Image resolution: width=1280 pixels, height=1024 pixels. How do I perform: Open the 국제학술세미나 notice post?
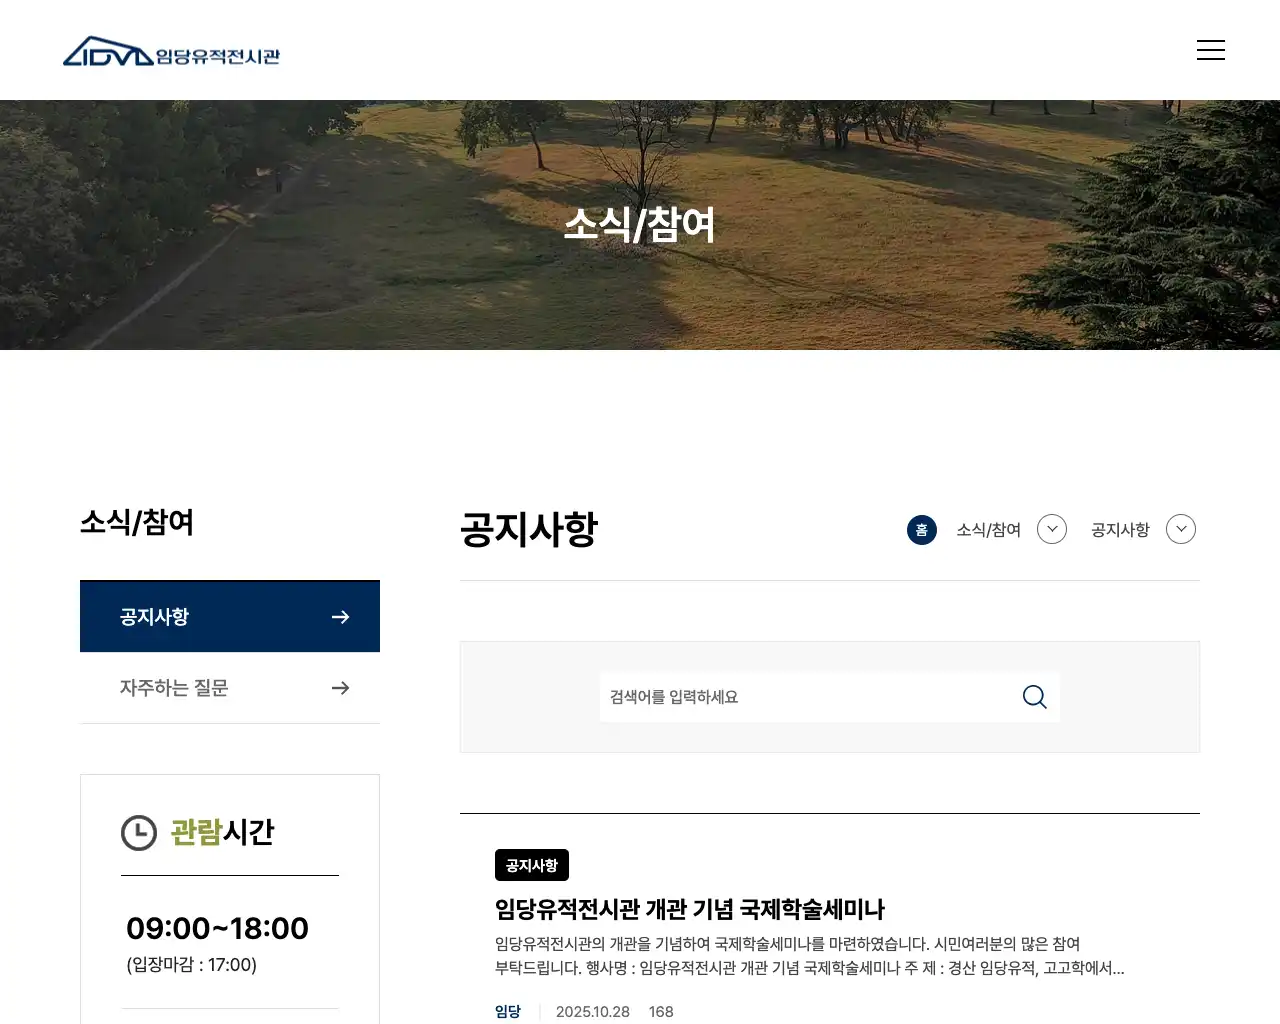click(x=689, y=910)
